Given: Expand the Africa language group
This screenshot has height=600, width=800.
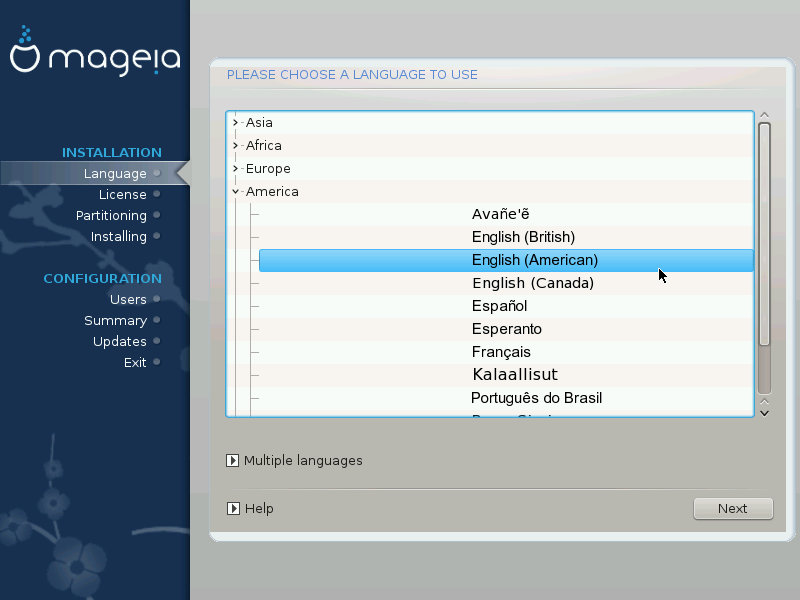Looking at the screenshot, I should pyautogui.click(x=235, y=145).
